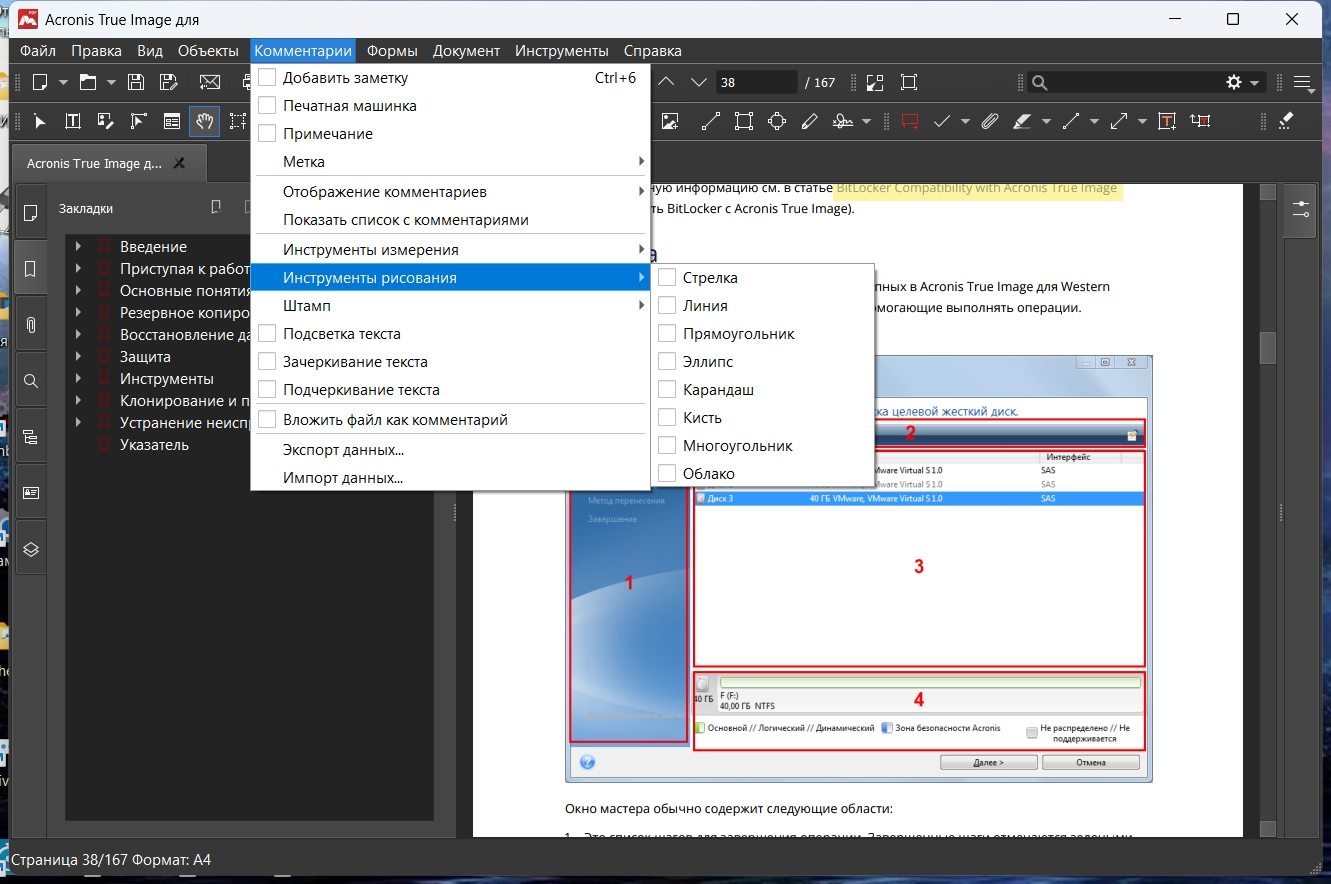
Task: Open the Инструменты menu in the menu bar
Action: (561, 51)
